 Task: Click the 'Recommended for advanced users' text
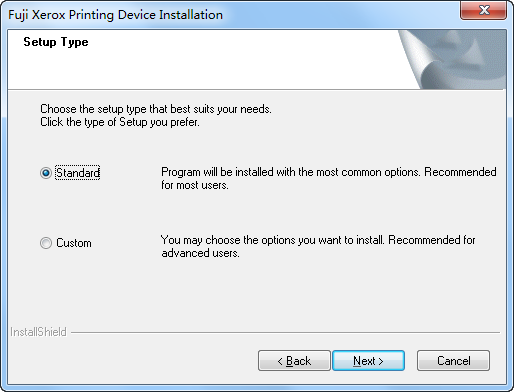(x=319, y=246)
